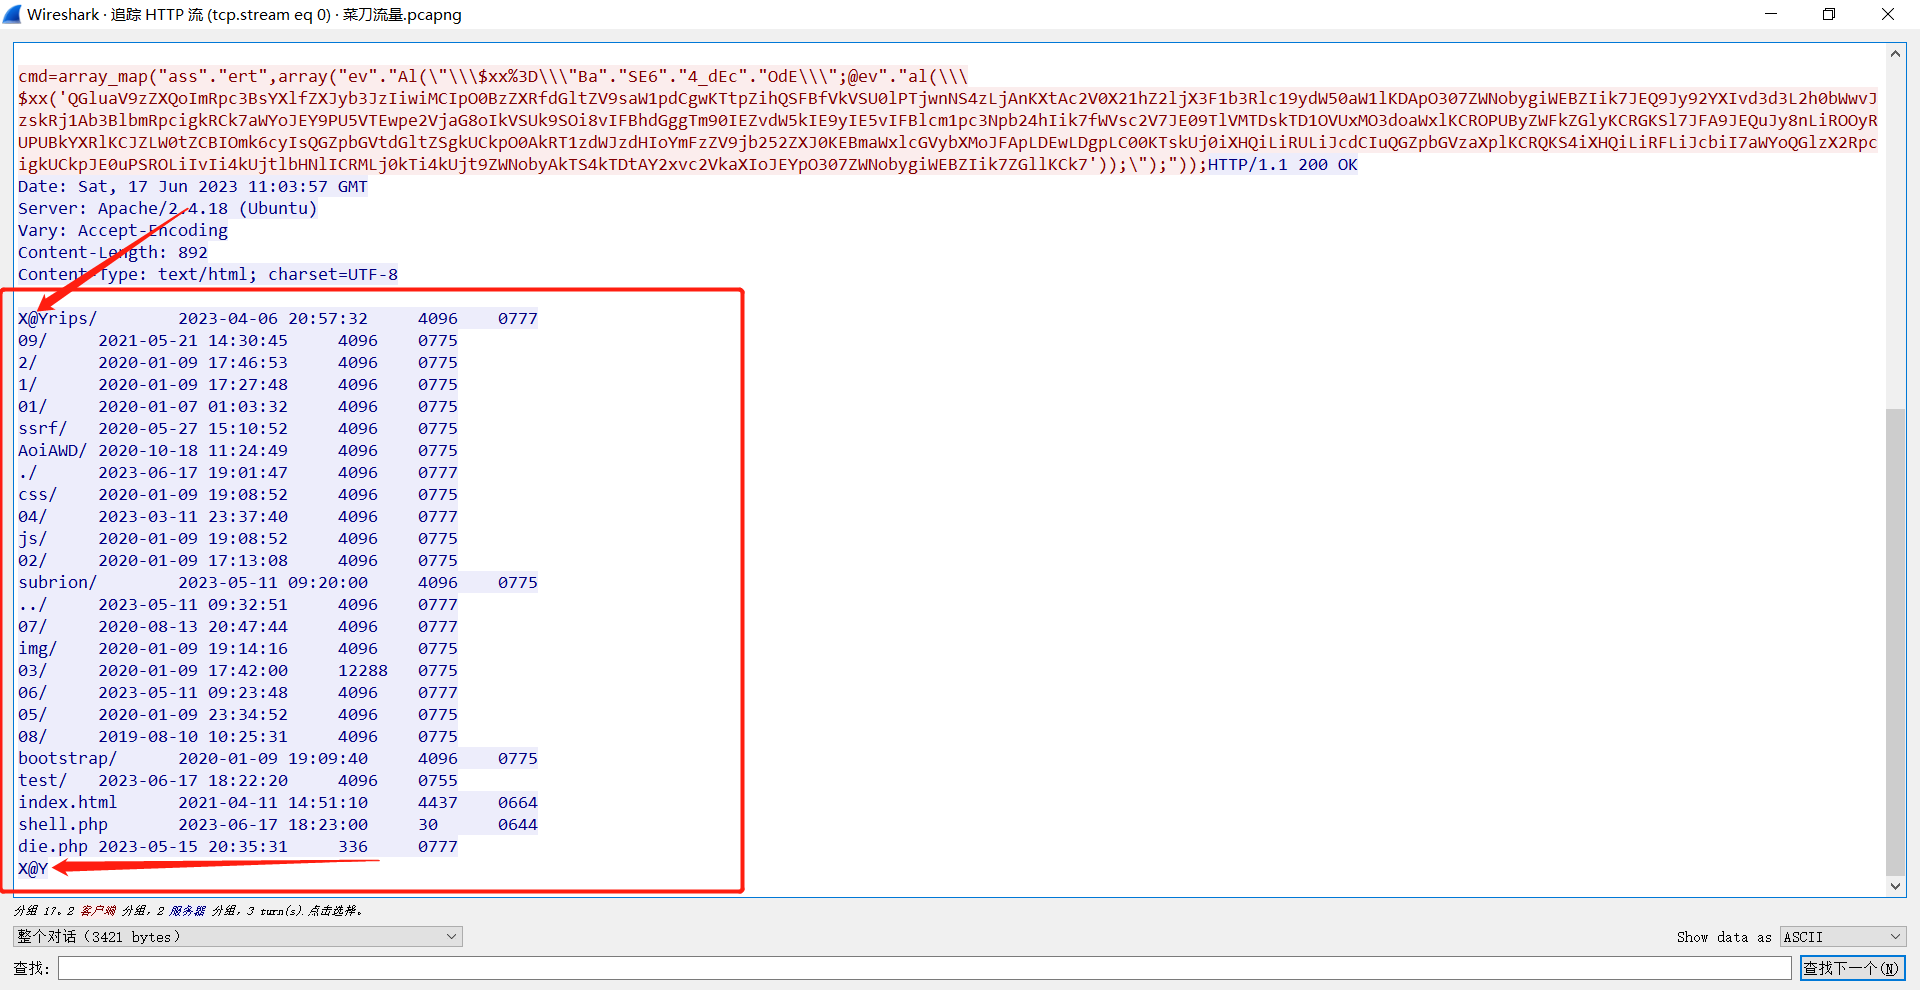
Task: Click the Content-Type: text/html header line
Action: pos(207,275)
